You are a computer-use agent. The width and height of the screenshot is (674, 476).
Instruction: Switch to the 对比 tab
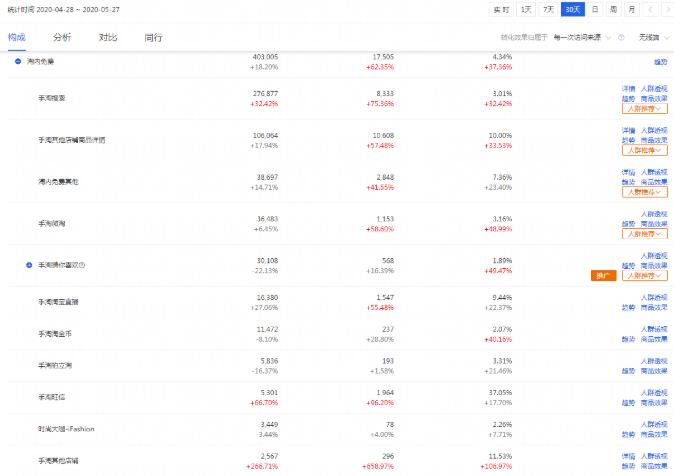(108, 37)
